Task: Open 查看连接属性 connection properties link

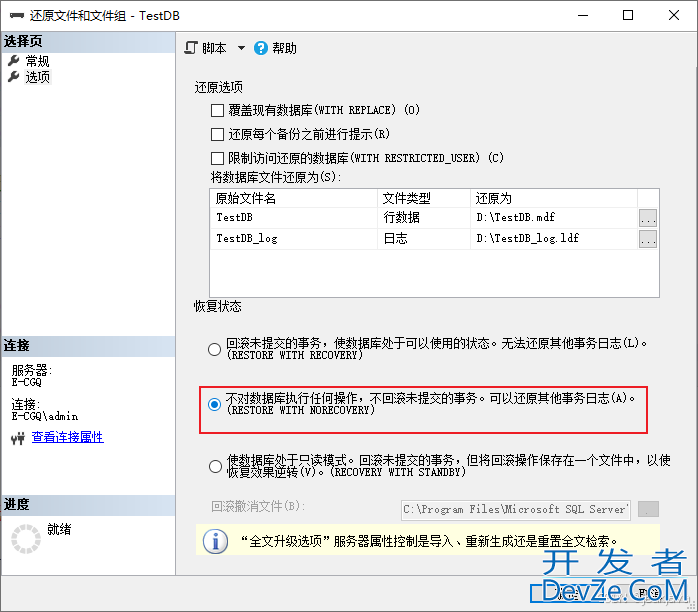Action: (x=68, y=437)
